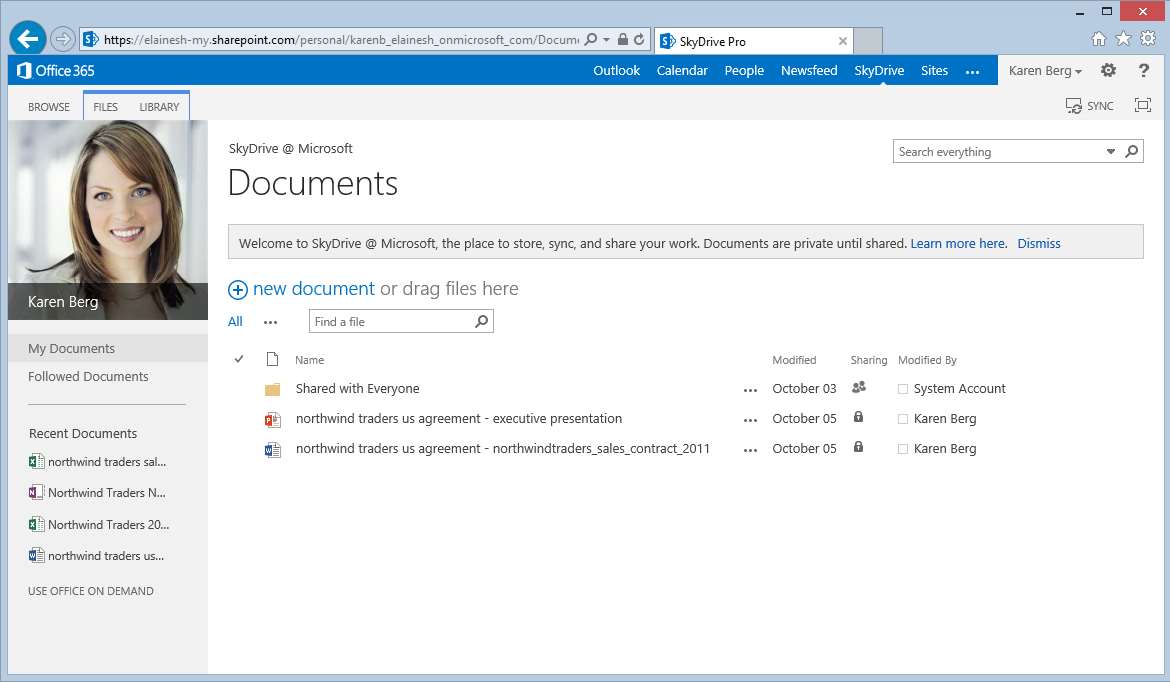Open Calendar from the top navigation
Image resolution: width=1170 pixels, height=682 pixels.
coord(682,70)
